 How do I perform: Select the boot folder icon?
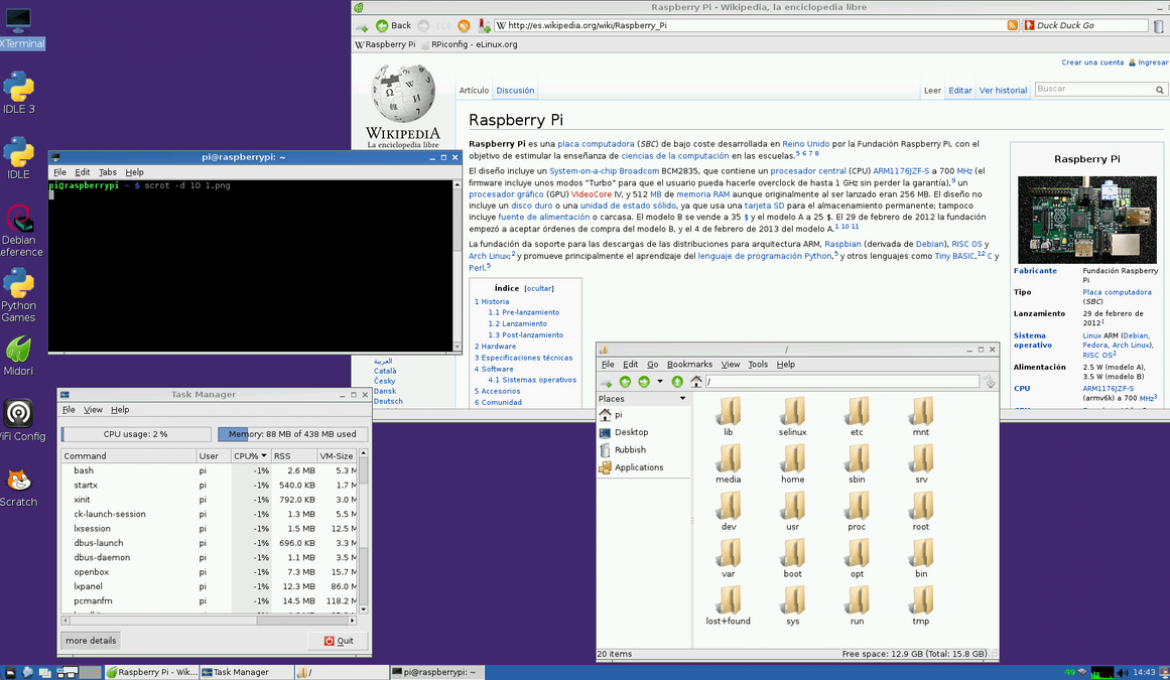click(x=792, y=558)
